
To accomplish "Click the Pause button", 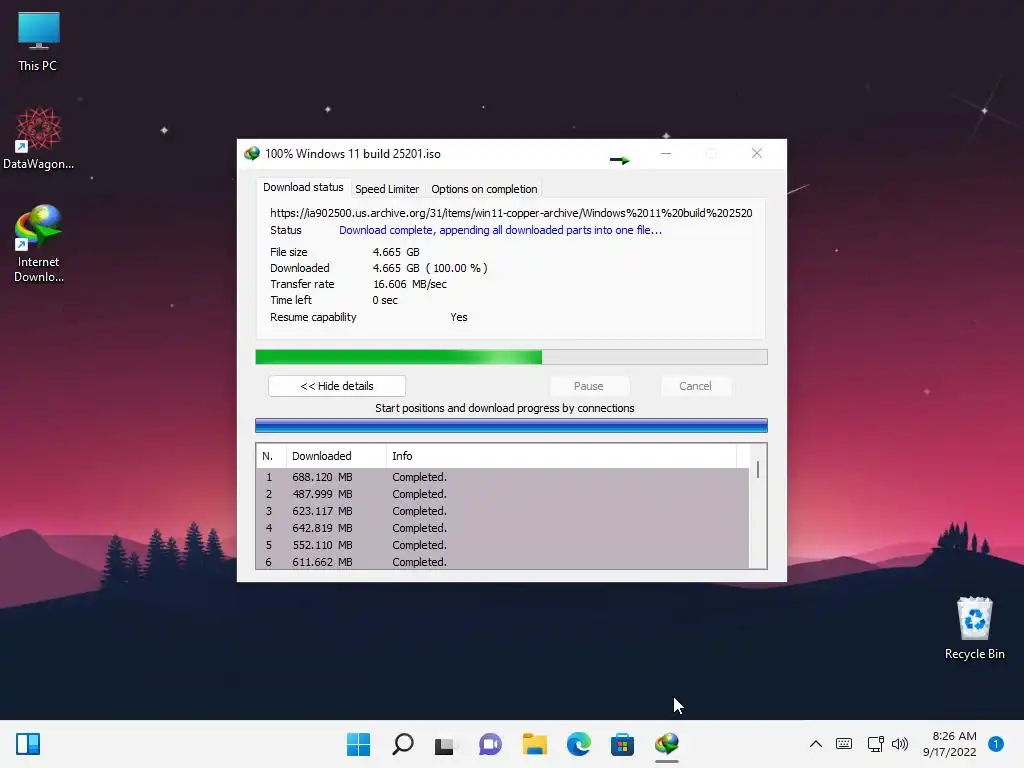I will pos(588,386).
